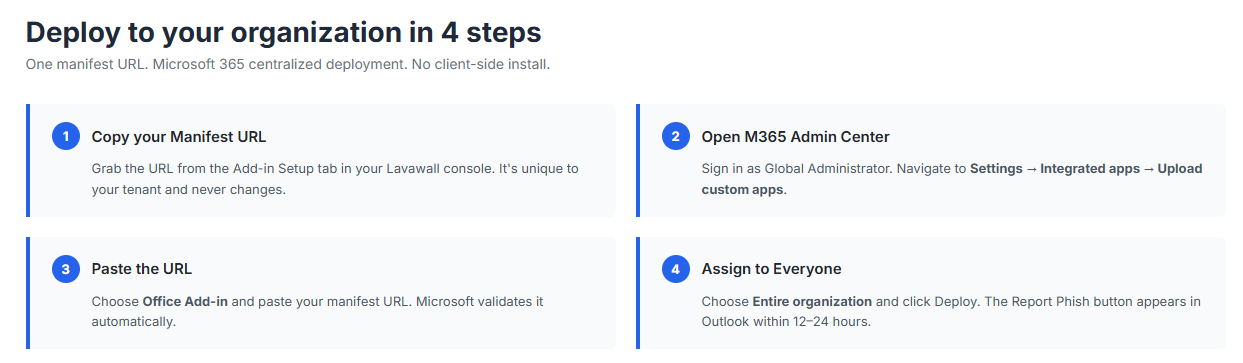Click the step 3 number badge

click(66, 269)
